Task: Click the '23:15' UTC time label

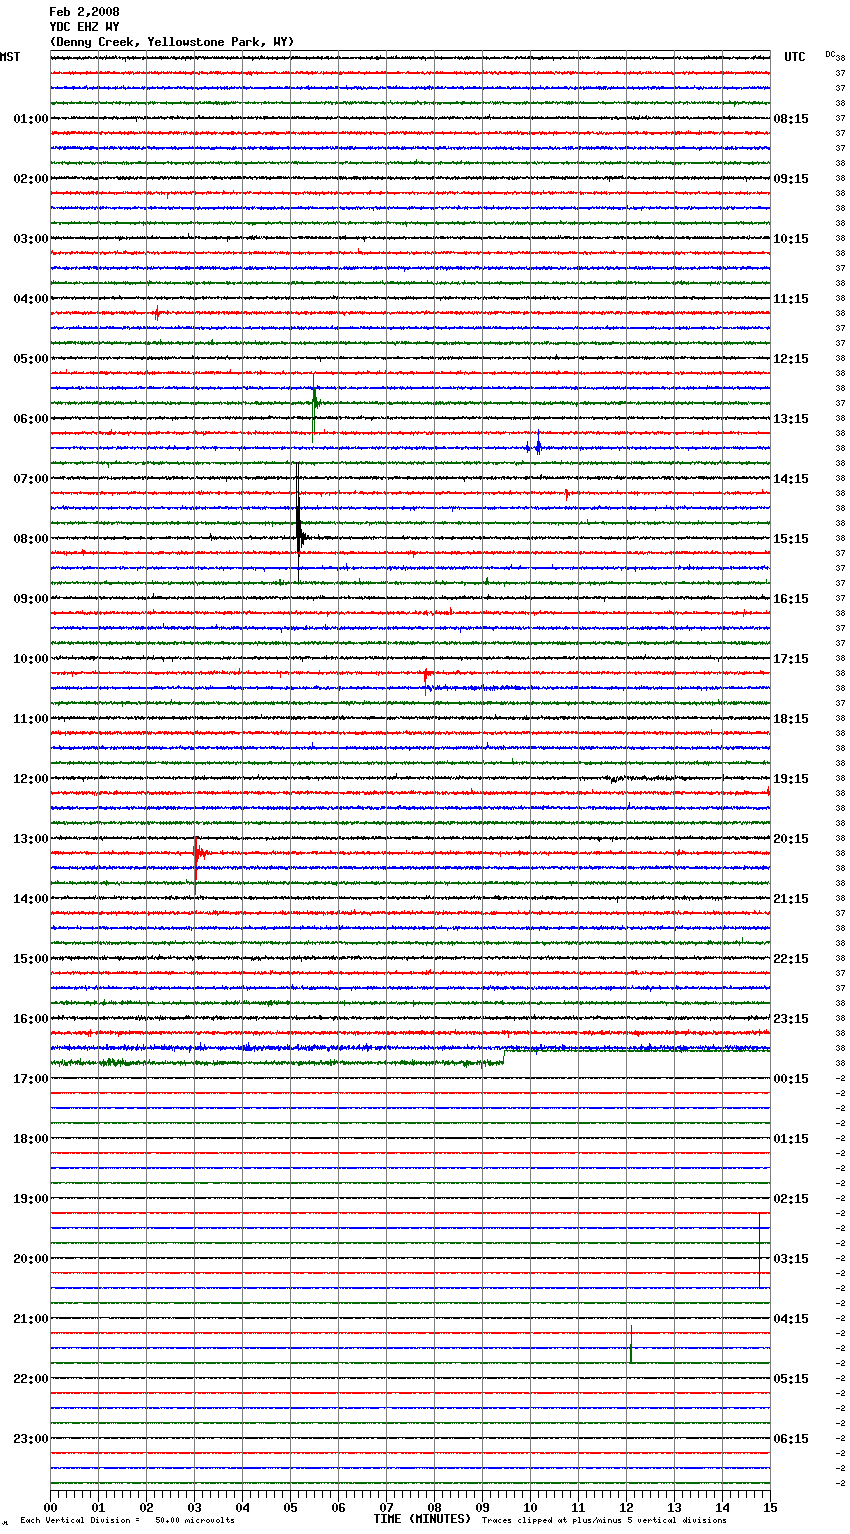Action: coord(791,1019)
